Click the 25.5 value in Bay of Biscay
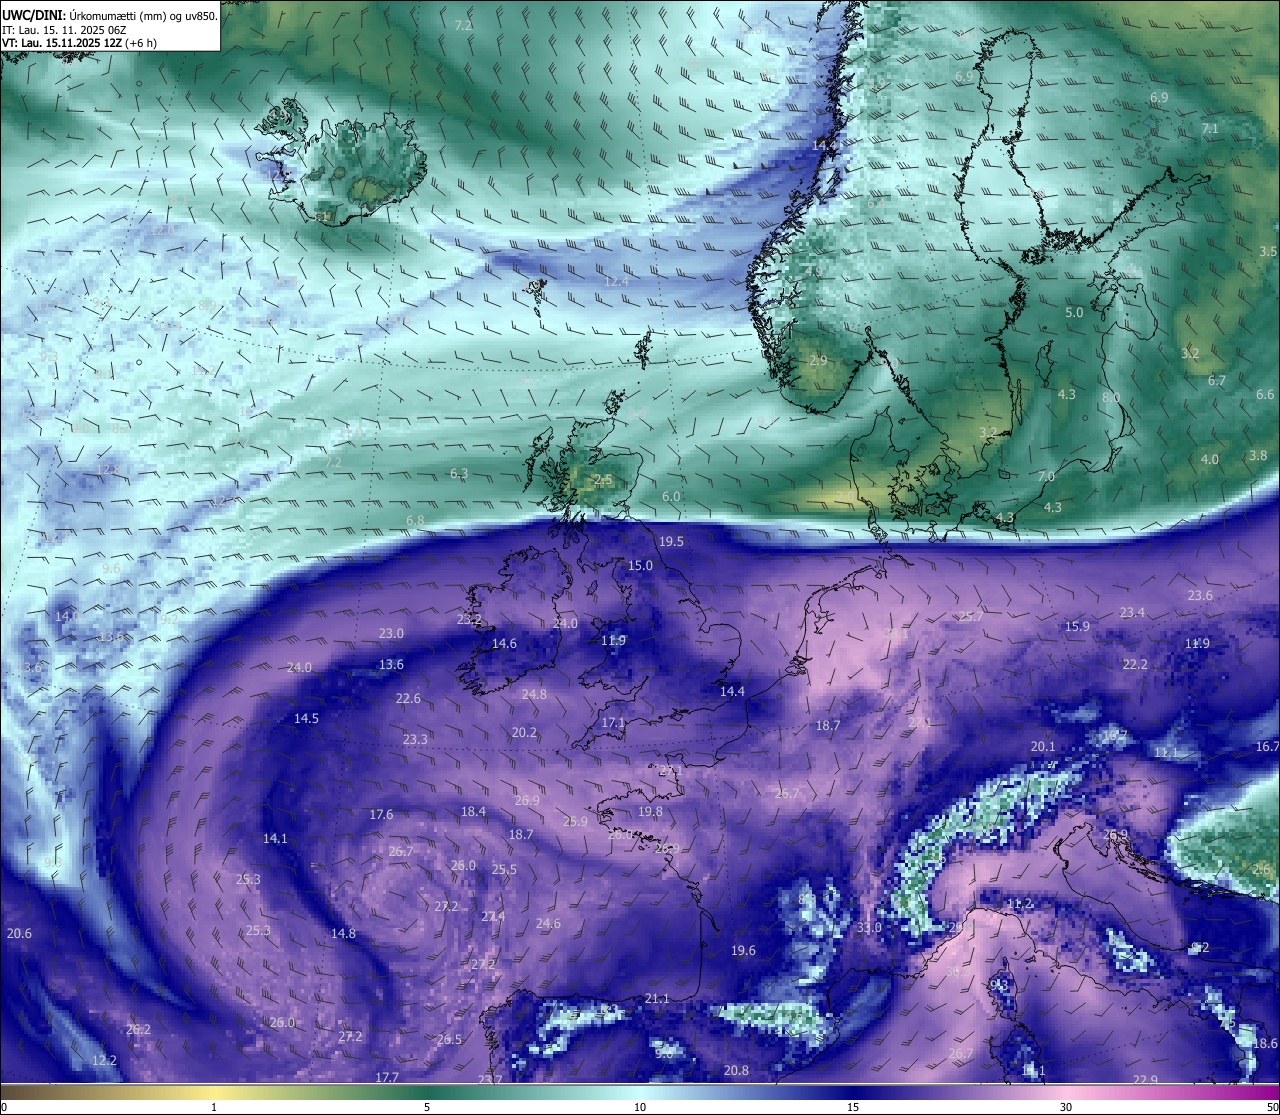The width and height of the screenshot is (1280, 1115). 504,869
